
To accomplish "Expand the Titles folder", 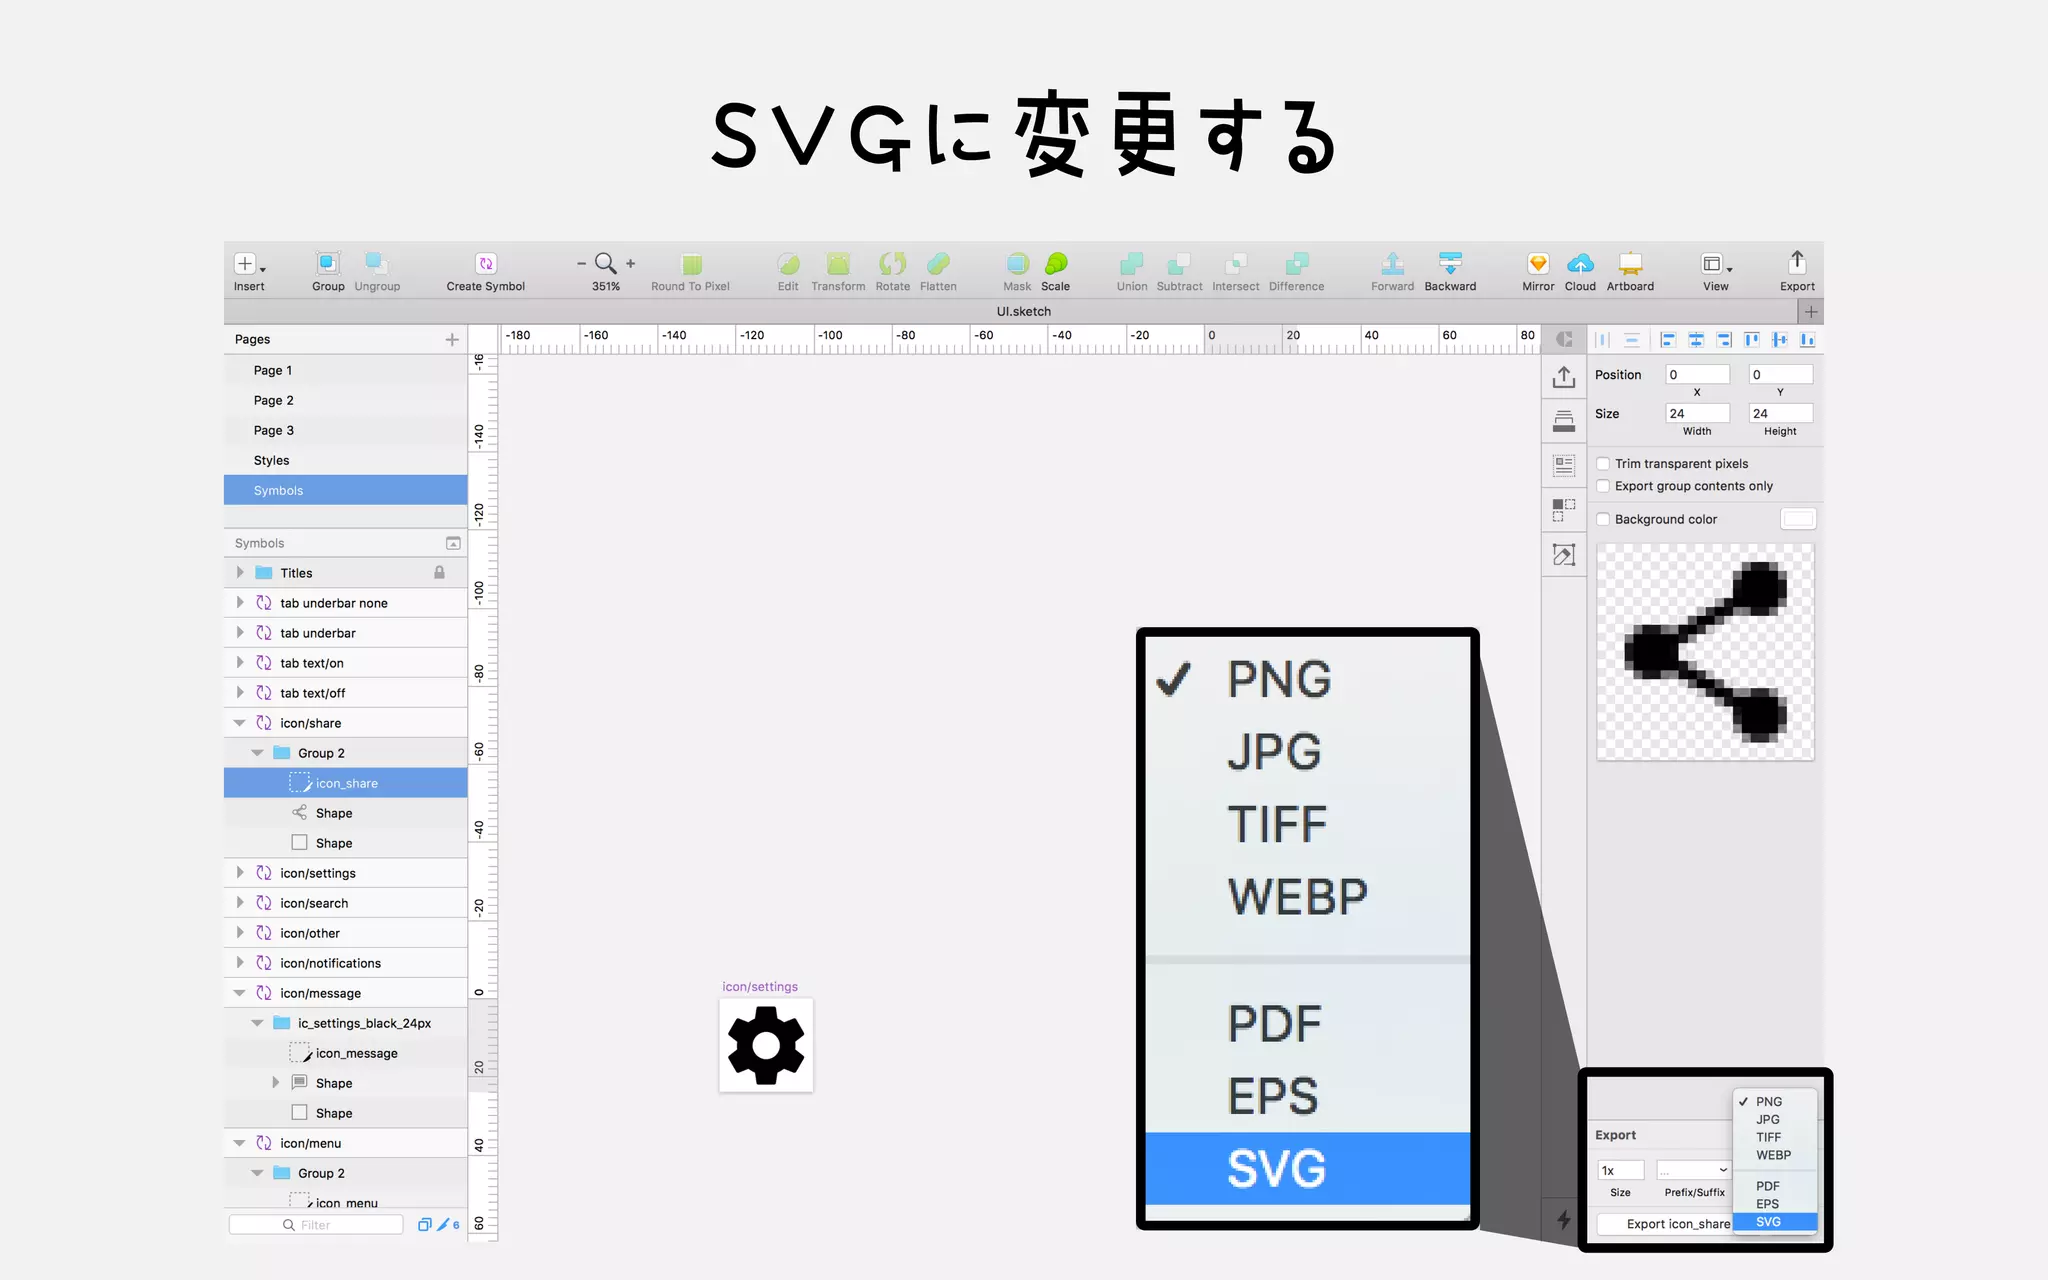I will pos(240,572).
